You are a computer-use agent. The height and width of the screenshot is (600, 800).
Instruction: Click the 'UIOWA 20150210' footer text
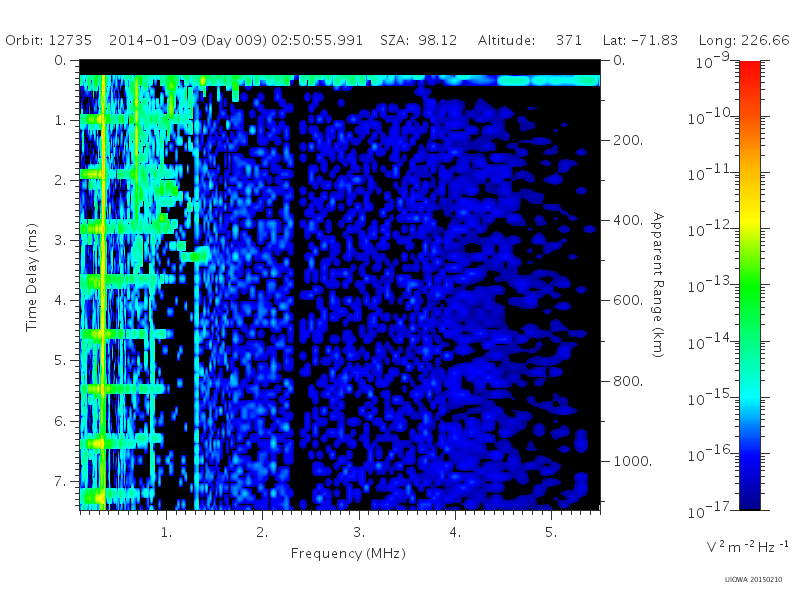753,580
